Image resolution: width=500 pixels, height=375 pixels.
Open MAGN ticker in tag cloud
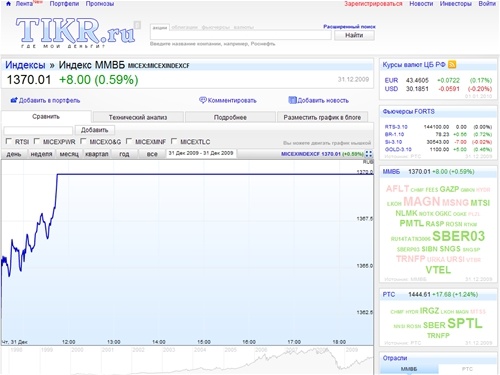click(x=422, y=201)
